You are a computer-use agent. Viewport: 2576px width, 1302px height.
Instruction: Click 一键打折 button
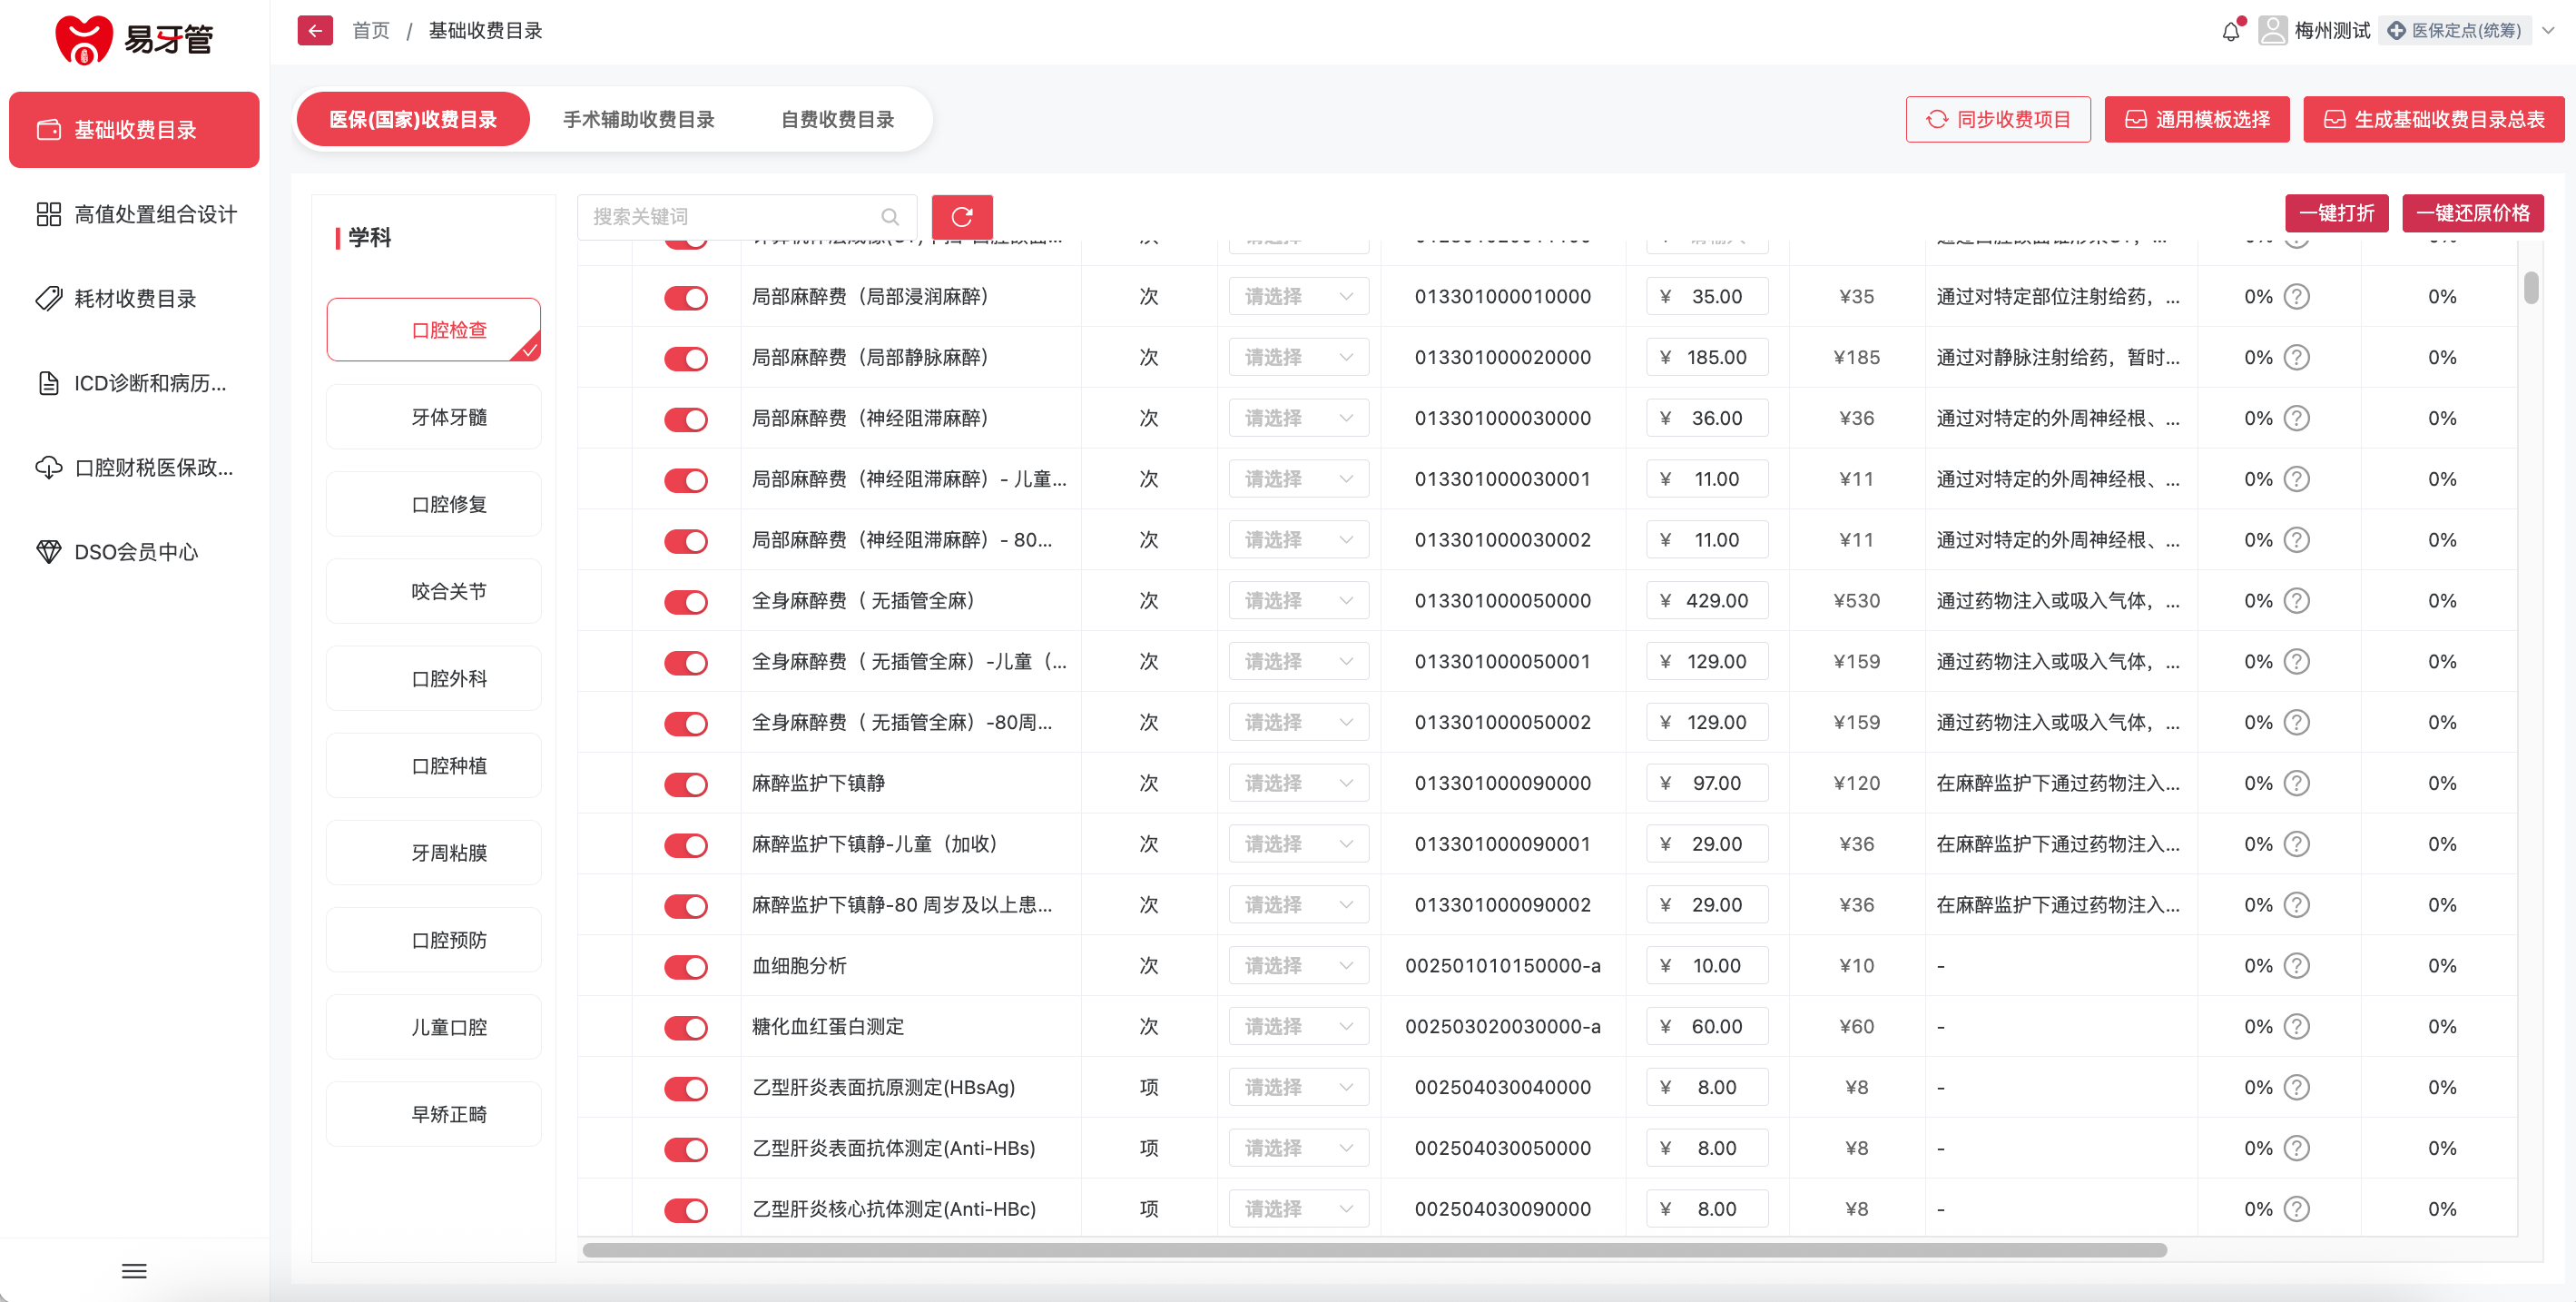point(2336,213)
